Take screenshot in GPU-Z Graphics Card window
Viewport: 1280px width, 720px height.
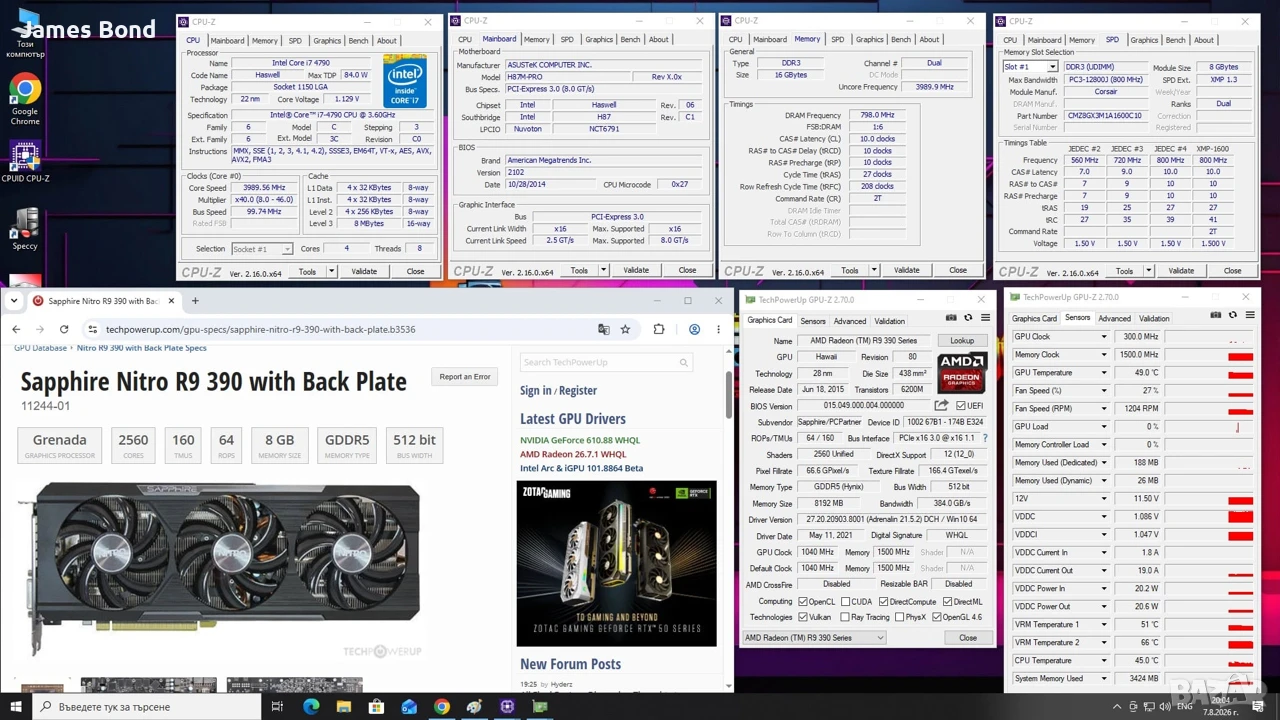coord(951,318)
